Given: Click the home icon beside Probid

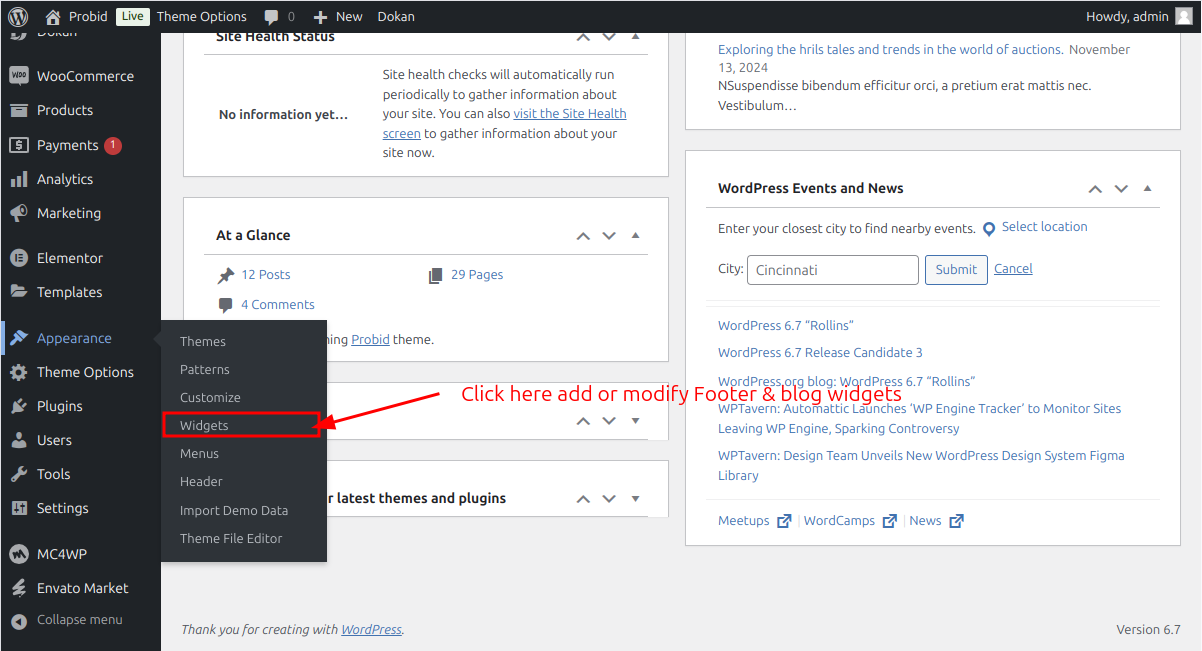Looking at the screenshot, I should tap(53, 16).
